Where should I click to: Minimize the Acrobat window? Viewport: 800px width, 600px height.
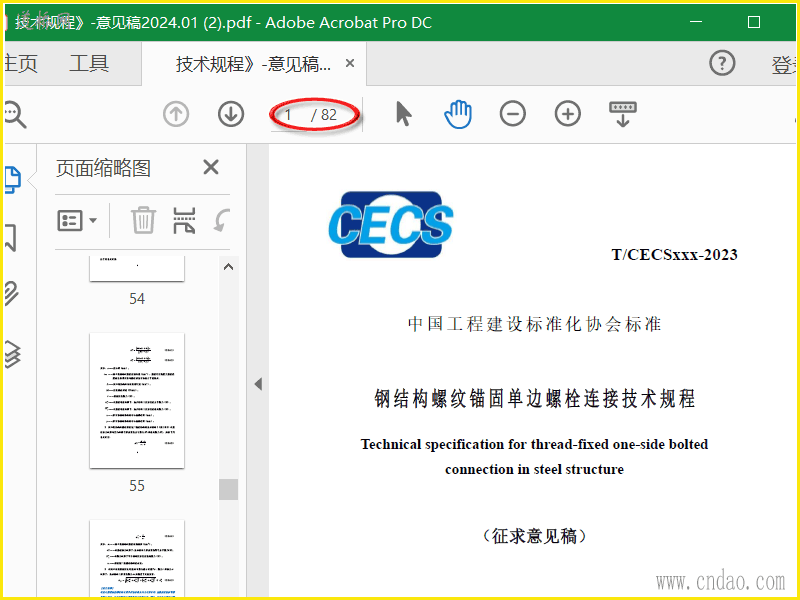(696, 22)
